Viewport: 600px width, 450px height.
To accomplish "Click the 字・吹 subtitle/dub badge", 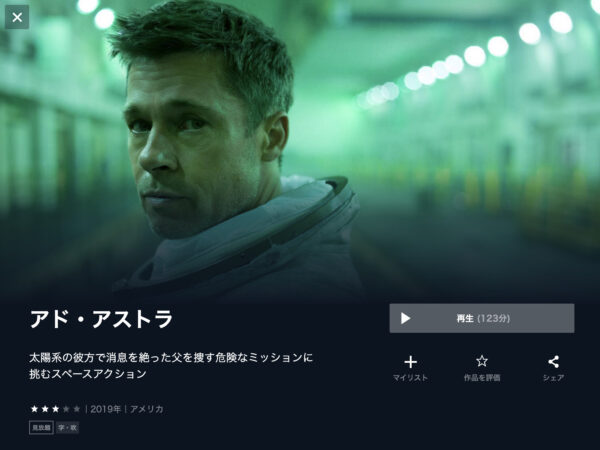I will pos(67,428).
